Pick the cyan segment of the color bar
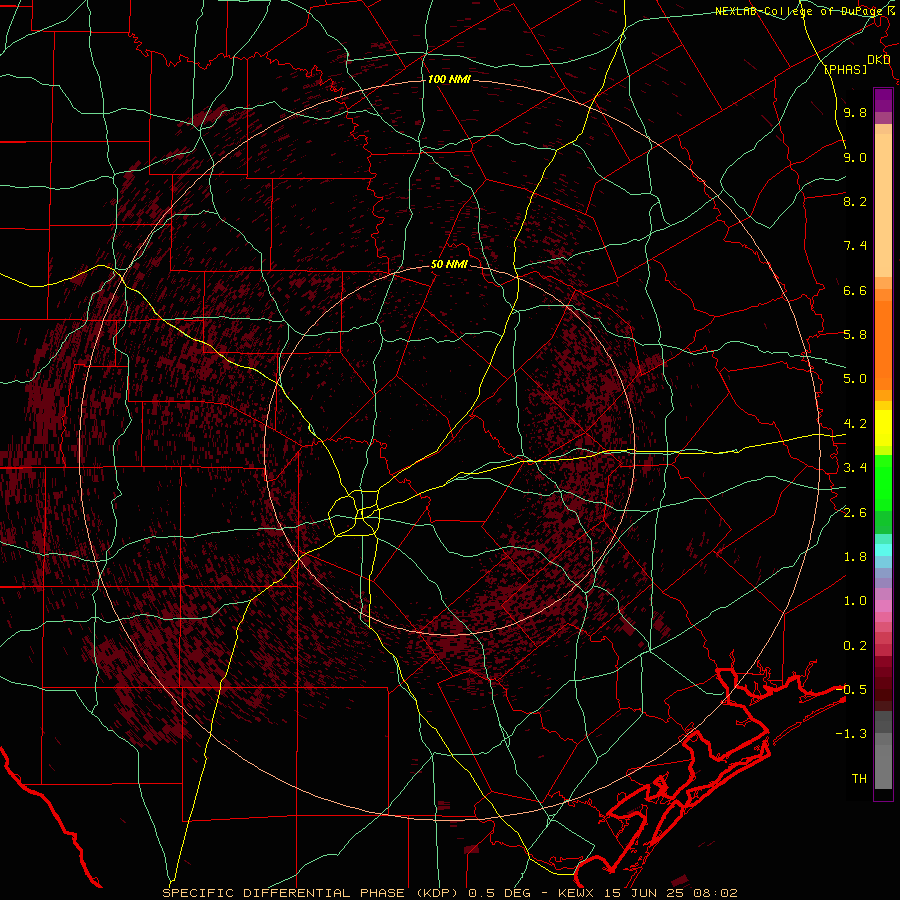 (883, 550)
